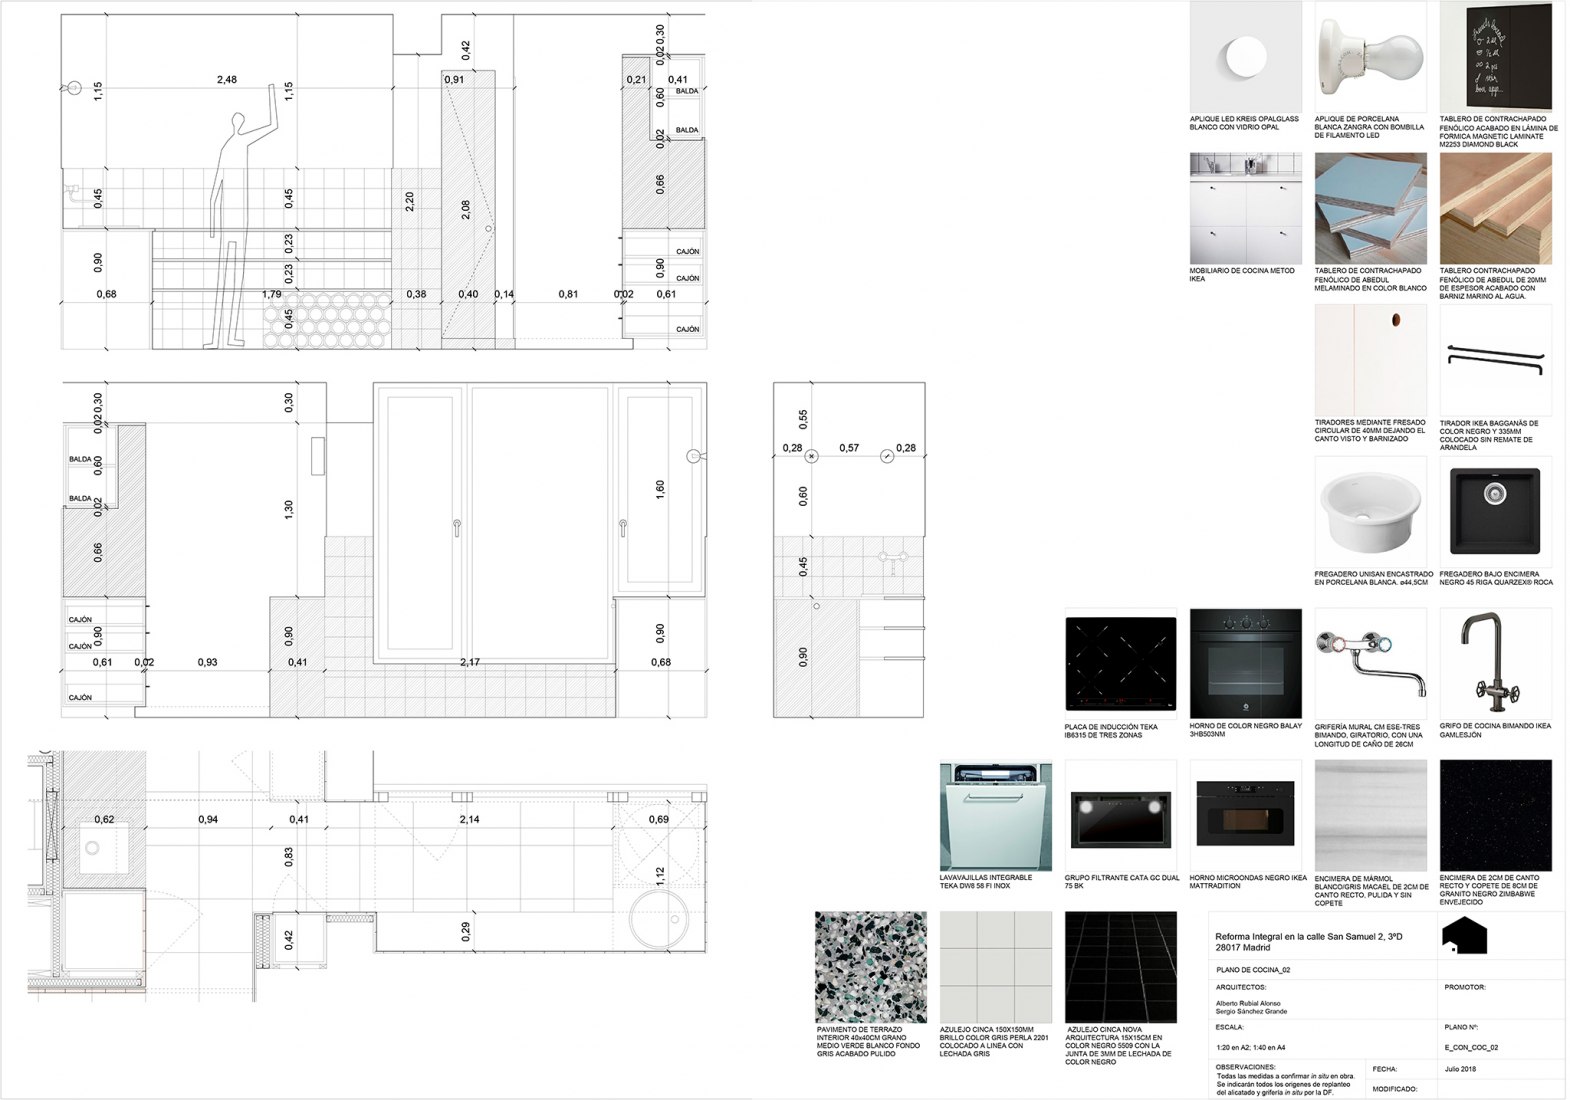Click the 'PLANO DE COCINA_02' label
Screen dimensions: 1570x1100
click(1253, 970)
